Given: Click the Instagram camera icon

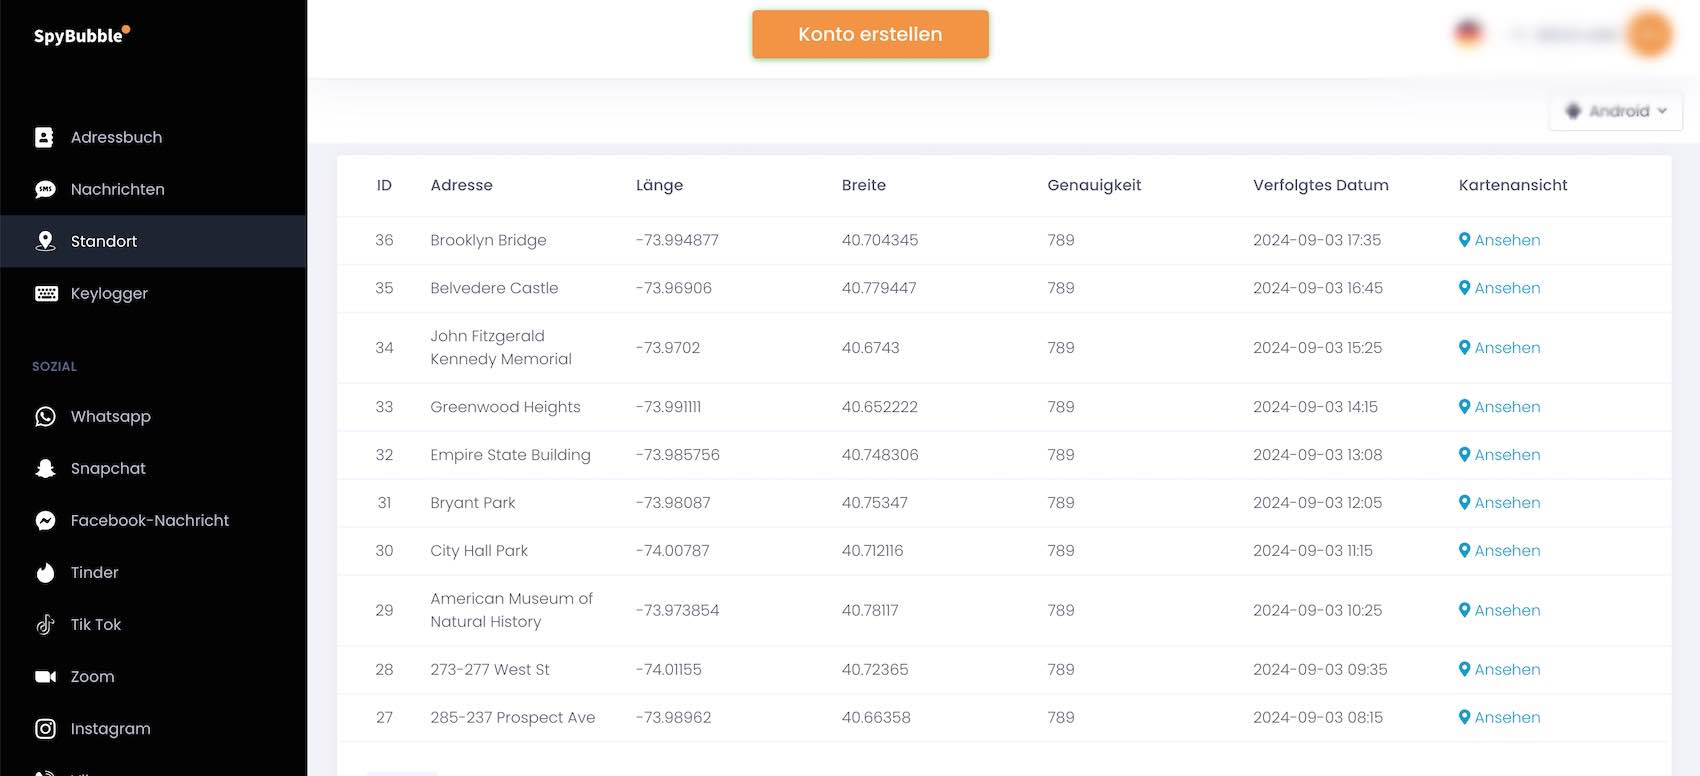Looking at the screenshot, I should pyautogui.click(x=45, y=728).
